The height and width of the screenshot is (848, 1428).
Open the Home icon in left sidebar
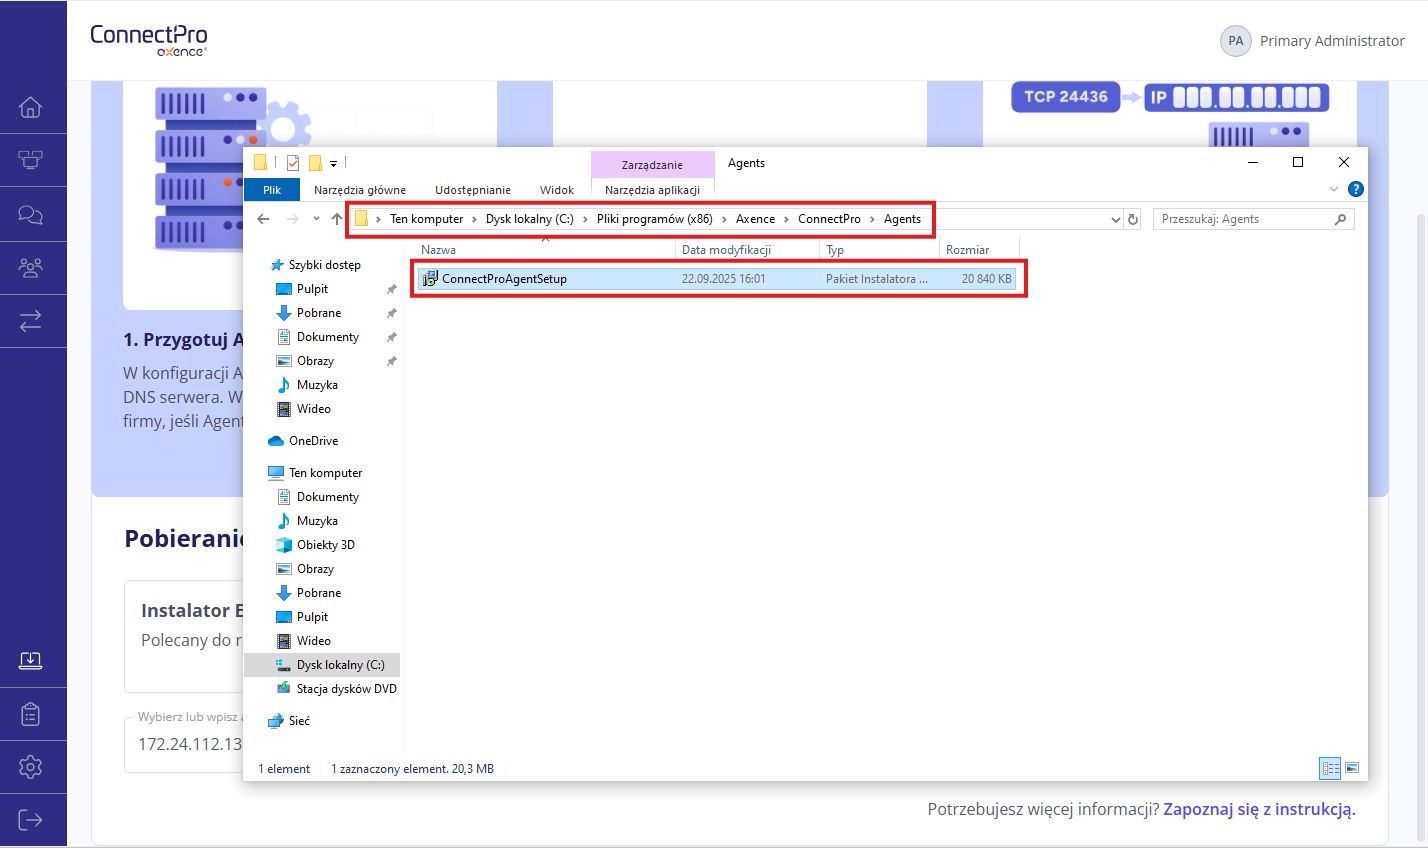(x=31, y=107)
